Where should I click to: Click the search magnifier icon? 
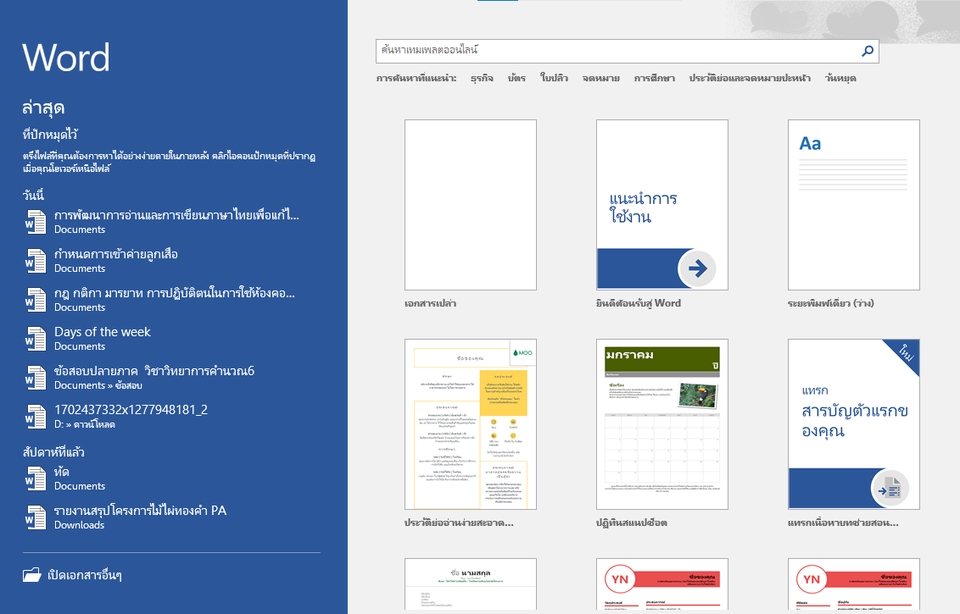click(x=868, y=51)
